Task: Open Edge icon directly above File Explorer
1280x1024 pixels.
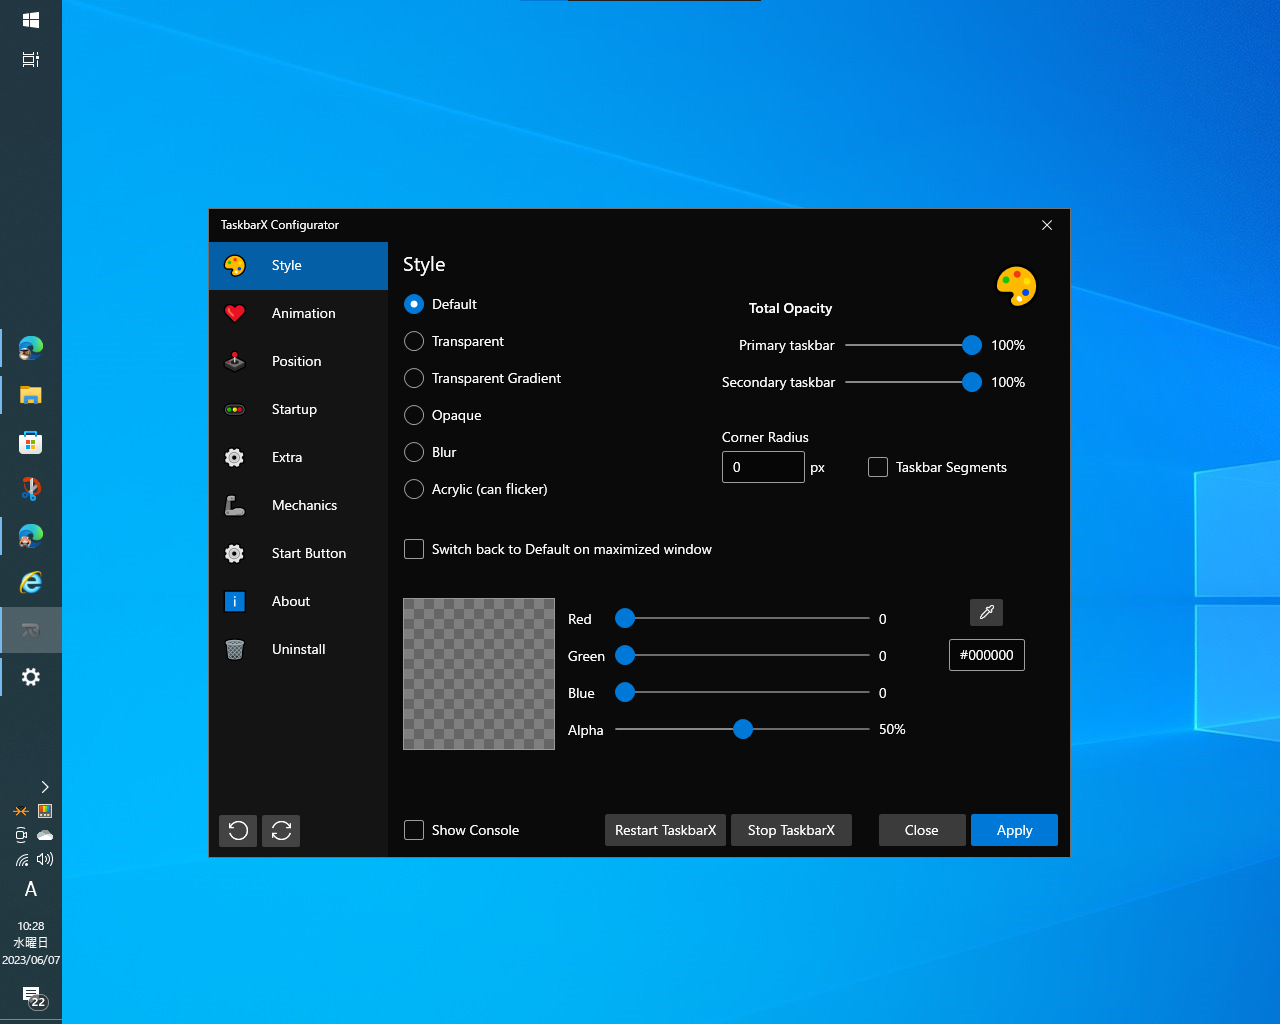Action: pos(31,348)
